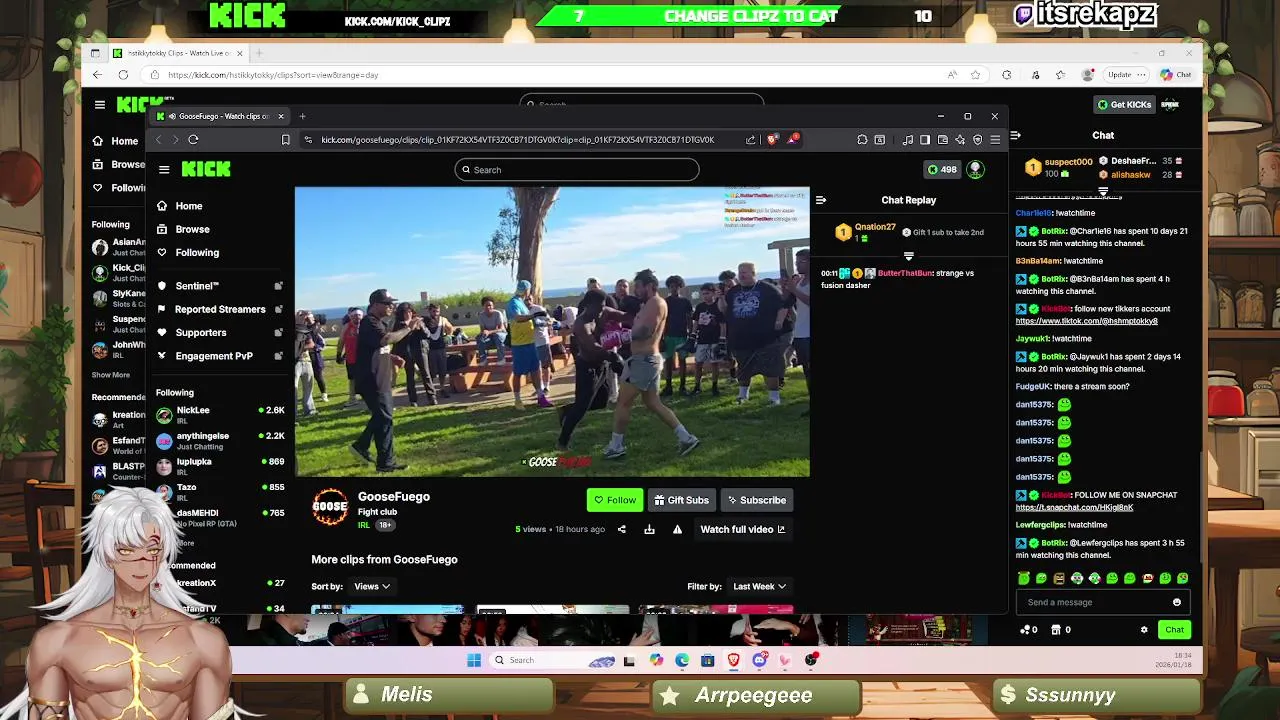Share page via the address bar share icon
Image resolution: width=1280 pixels, height=720 pixels.
(750, 140)
